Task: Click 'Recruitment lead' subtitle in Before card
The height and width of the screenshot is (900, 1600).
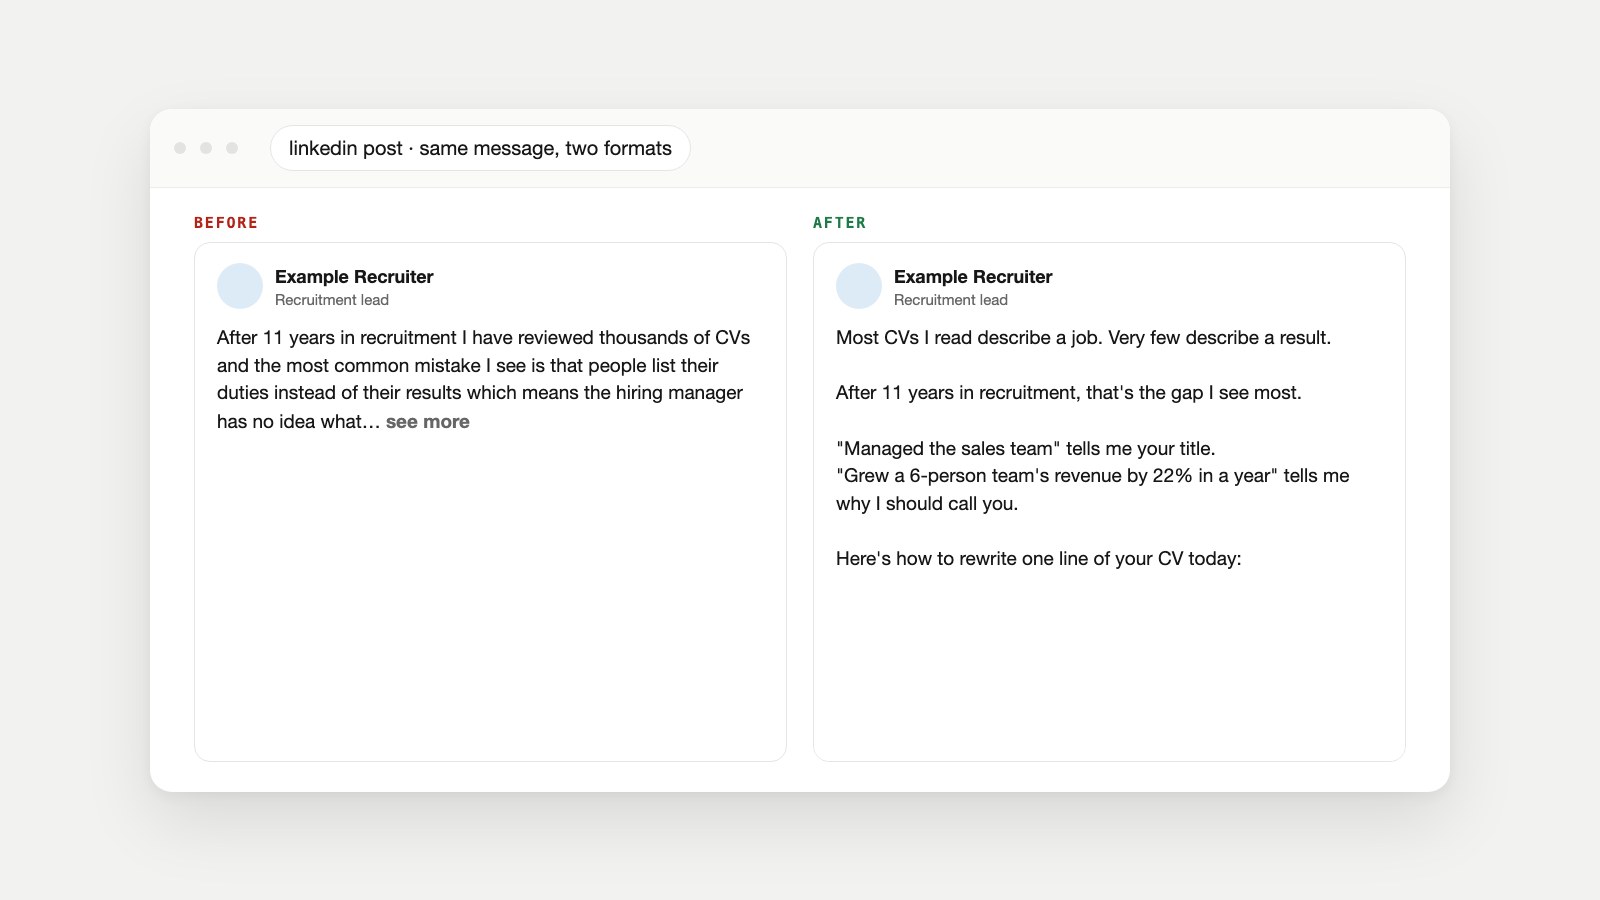Action: (332, 300)
